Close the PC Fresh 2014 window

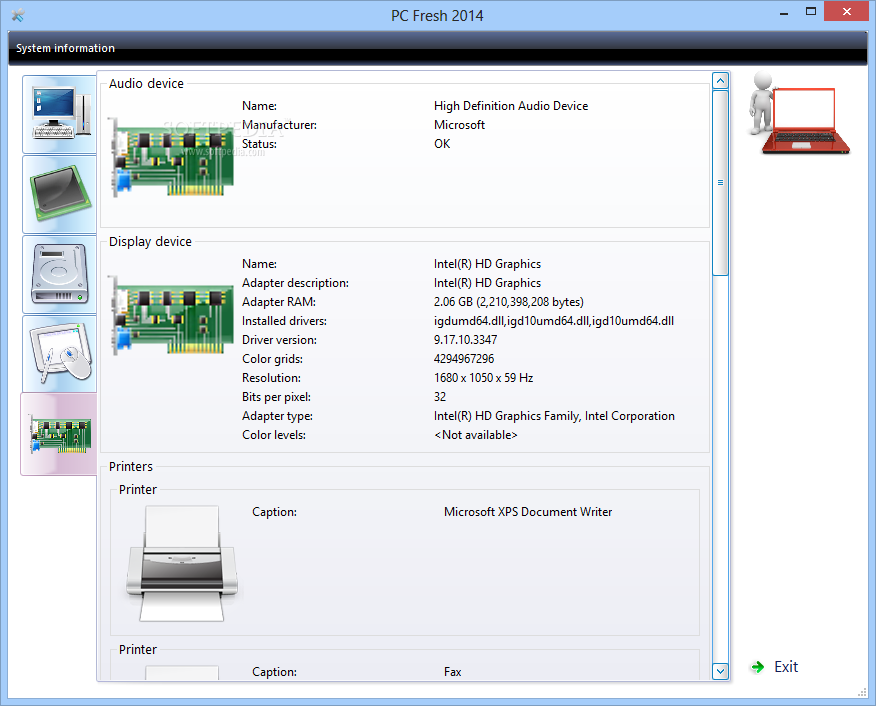click(x=846, y=12)
